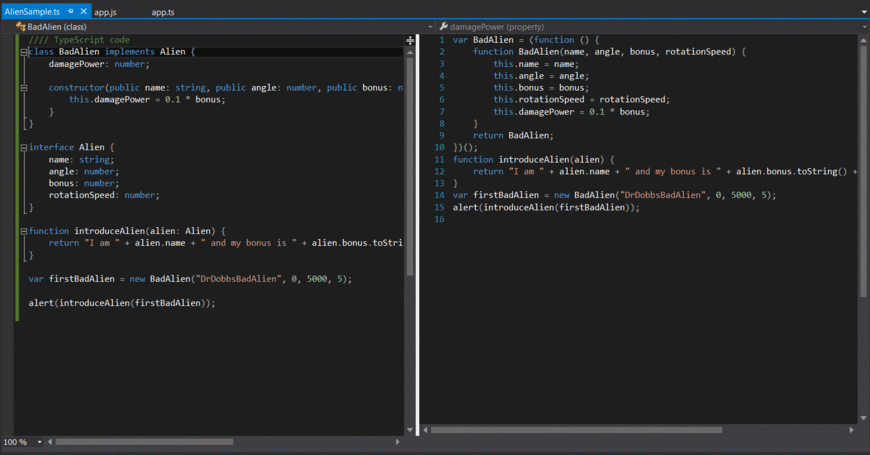Screen dimensions: 870x455
Task: Open the active documents list arrow
Action: (862, 12)
